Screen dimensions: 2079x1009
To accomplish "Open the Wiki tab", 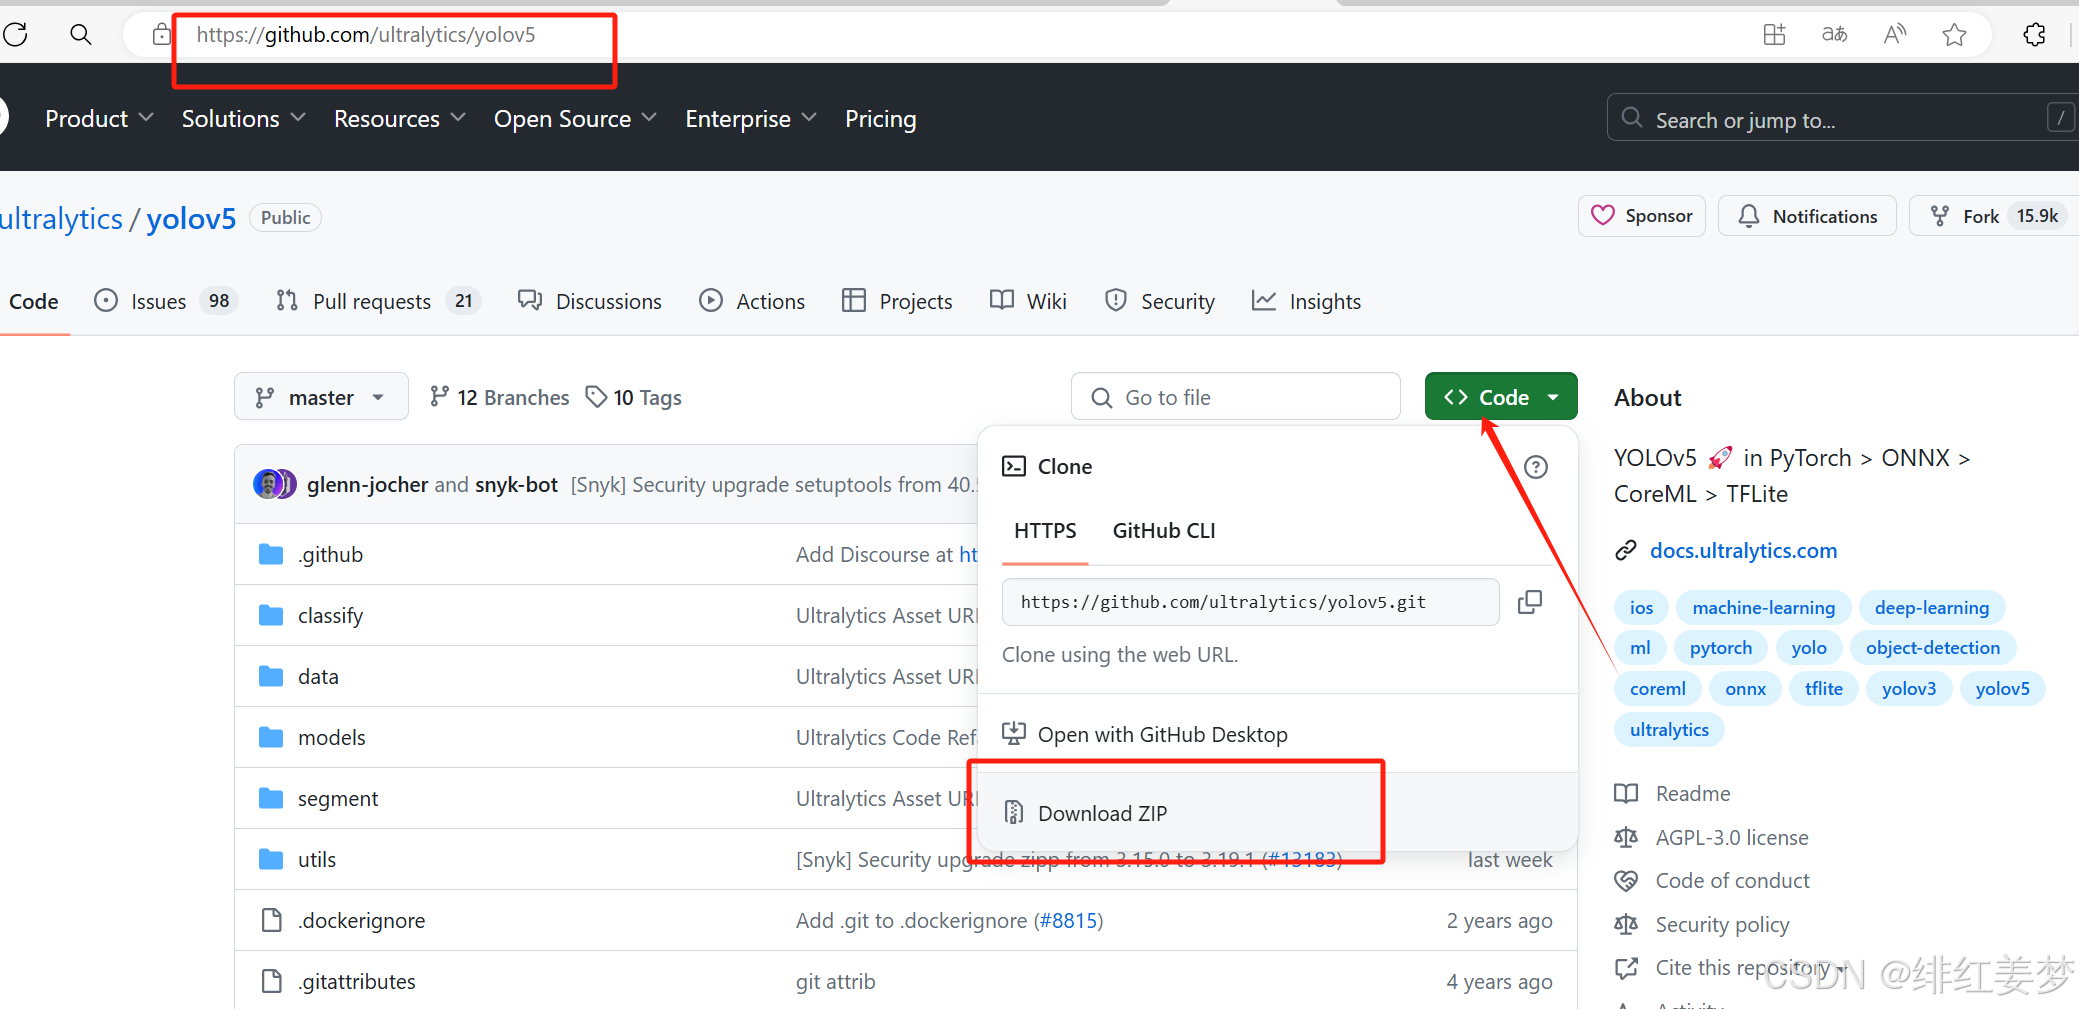I will click(x=1028, y=301).
